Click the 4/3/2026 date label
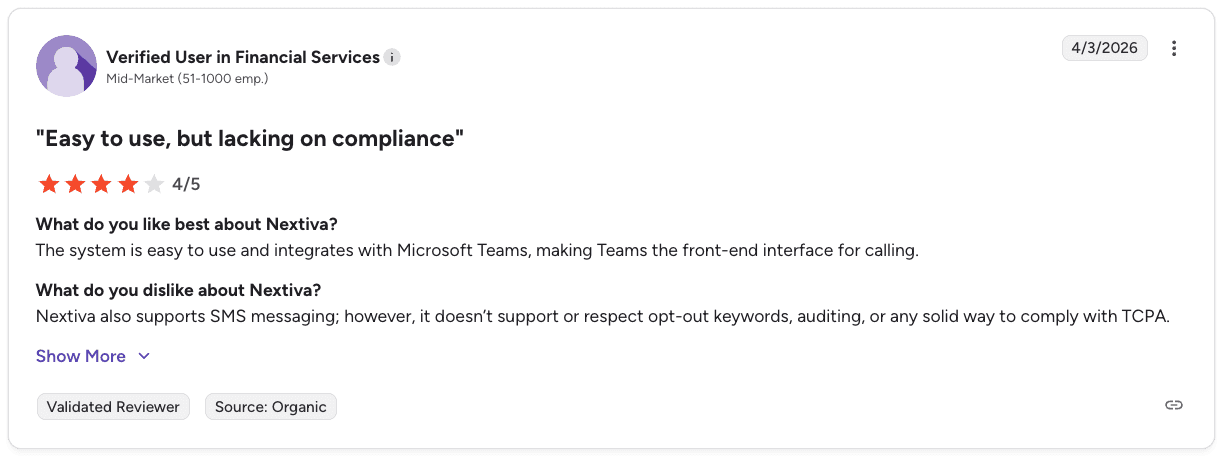Viewport: 1221px width, 458px height. click(x=1104, y=48)
